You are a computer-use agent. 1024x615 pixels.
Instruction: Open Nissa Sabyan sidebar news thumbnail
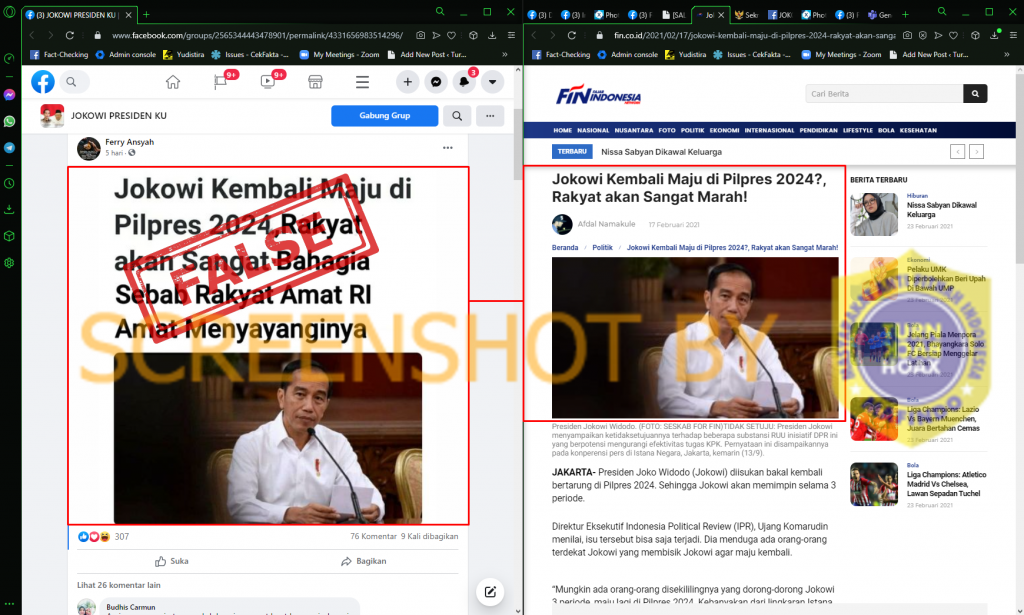874,214
